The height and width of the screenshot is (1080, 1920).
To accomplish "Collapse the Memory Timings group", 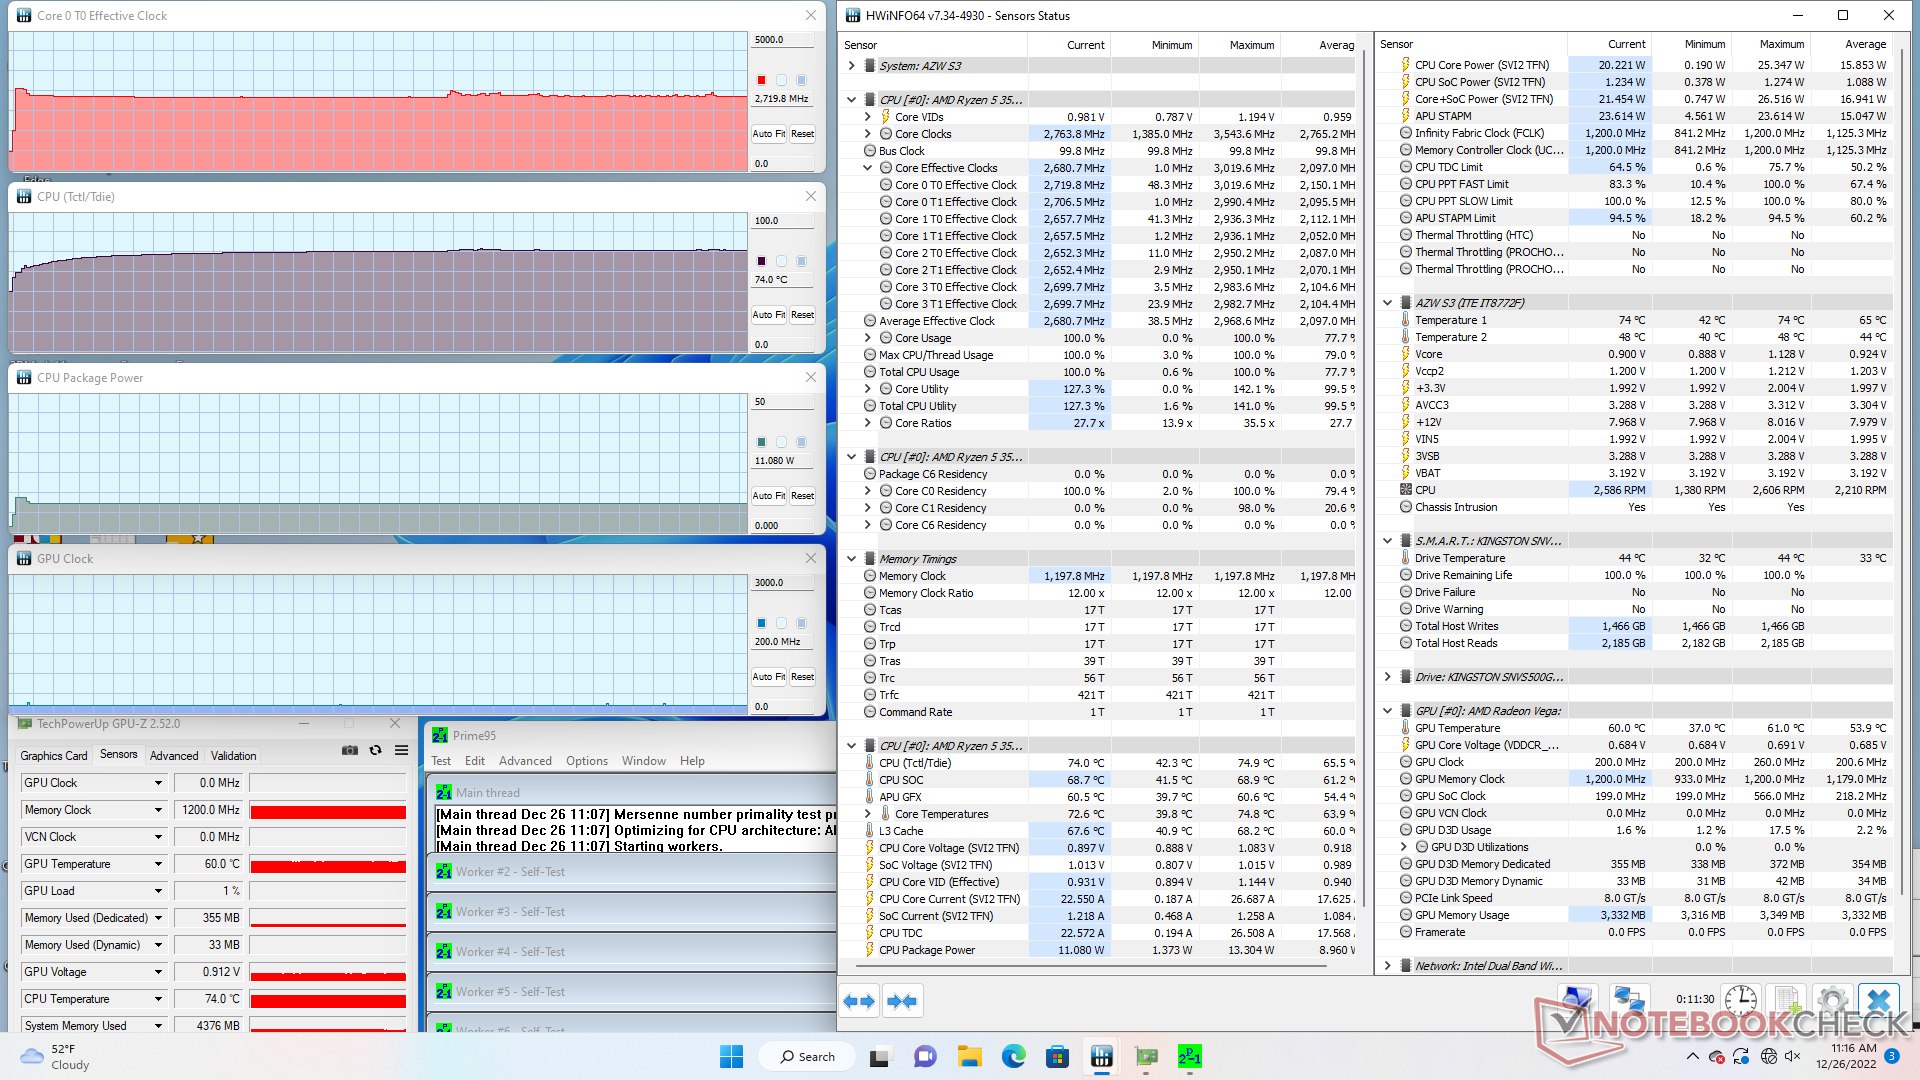I will 851,559.
